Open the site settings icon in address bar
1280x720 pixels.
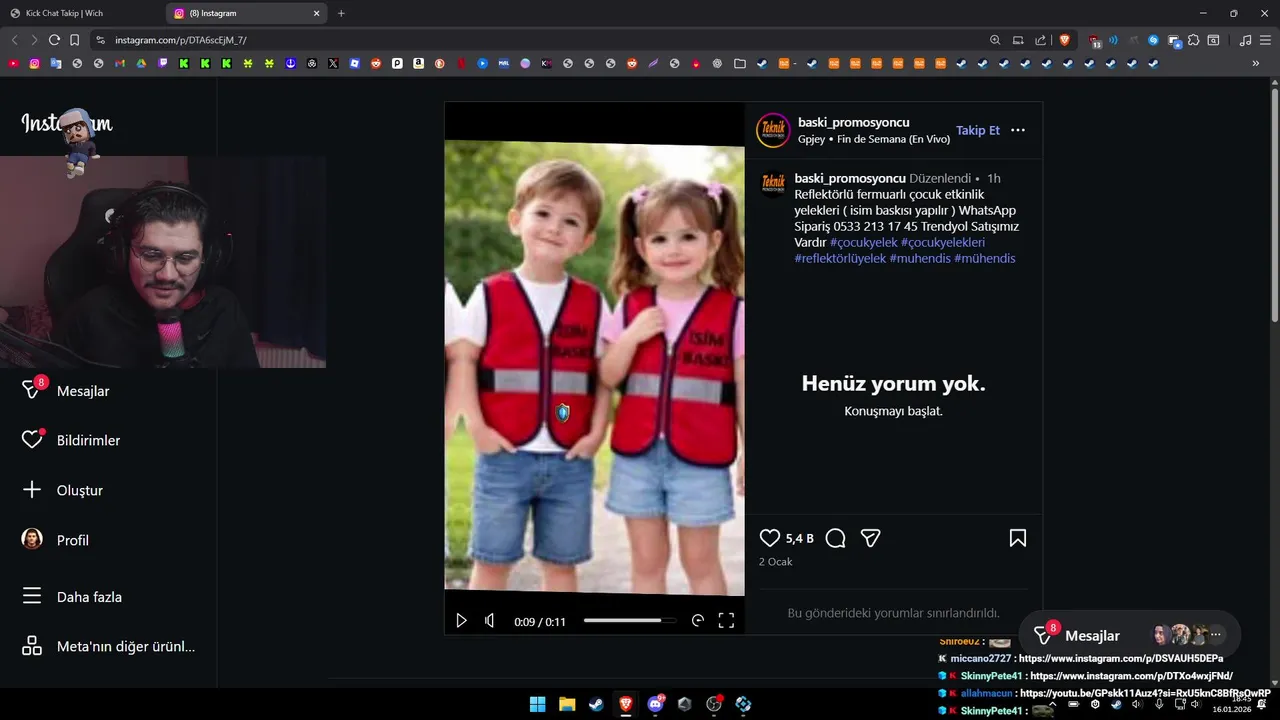point(100,40)
